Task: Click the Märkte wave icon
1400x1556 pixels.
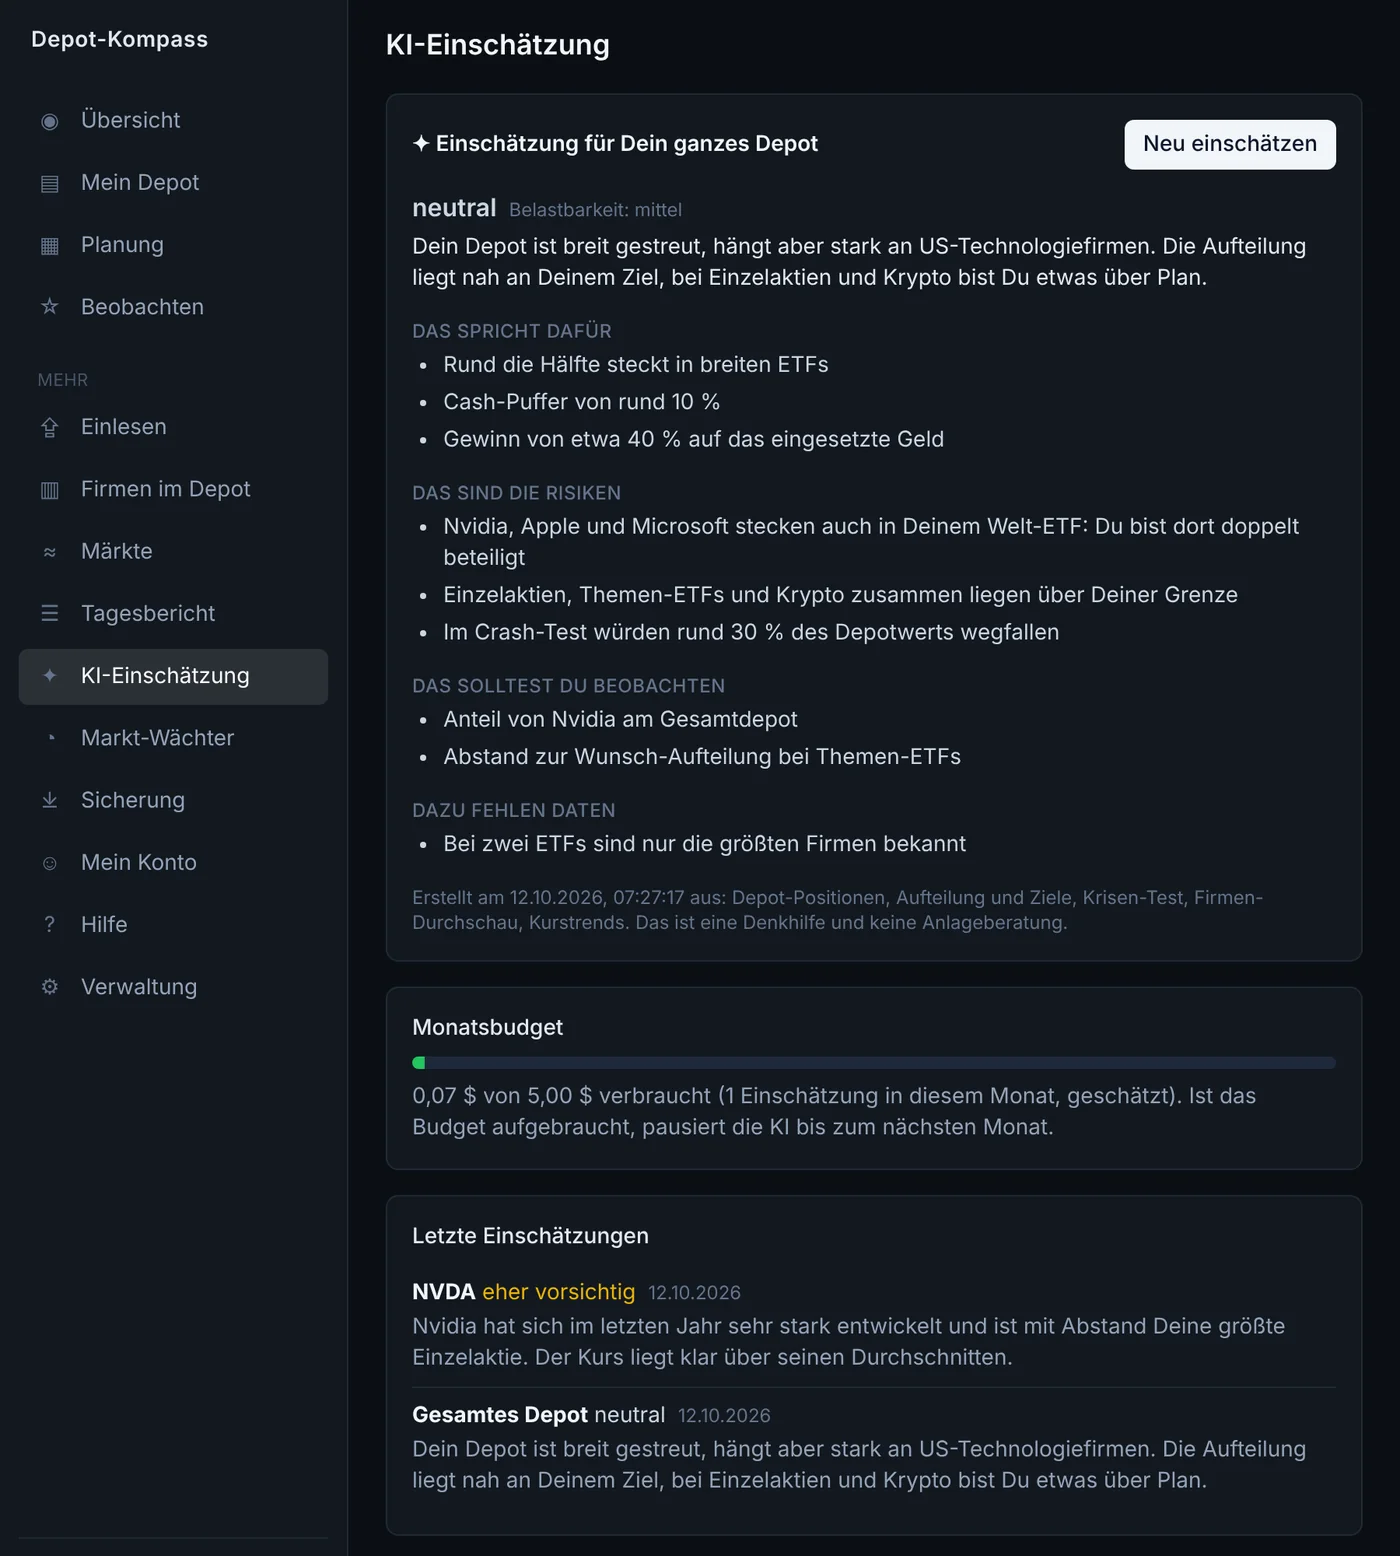Action: point(49,552)
